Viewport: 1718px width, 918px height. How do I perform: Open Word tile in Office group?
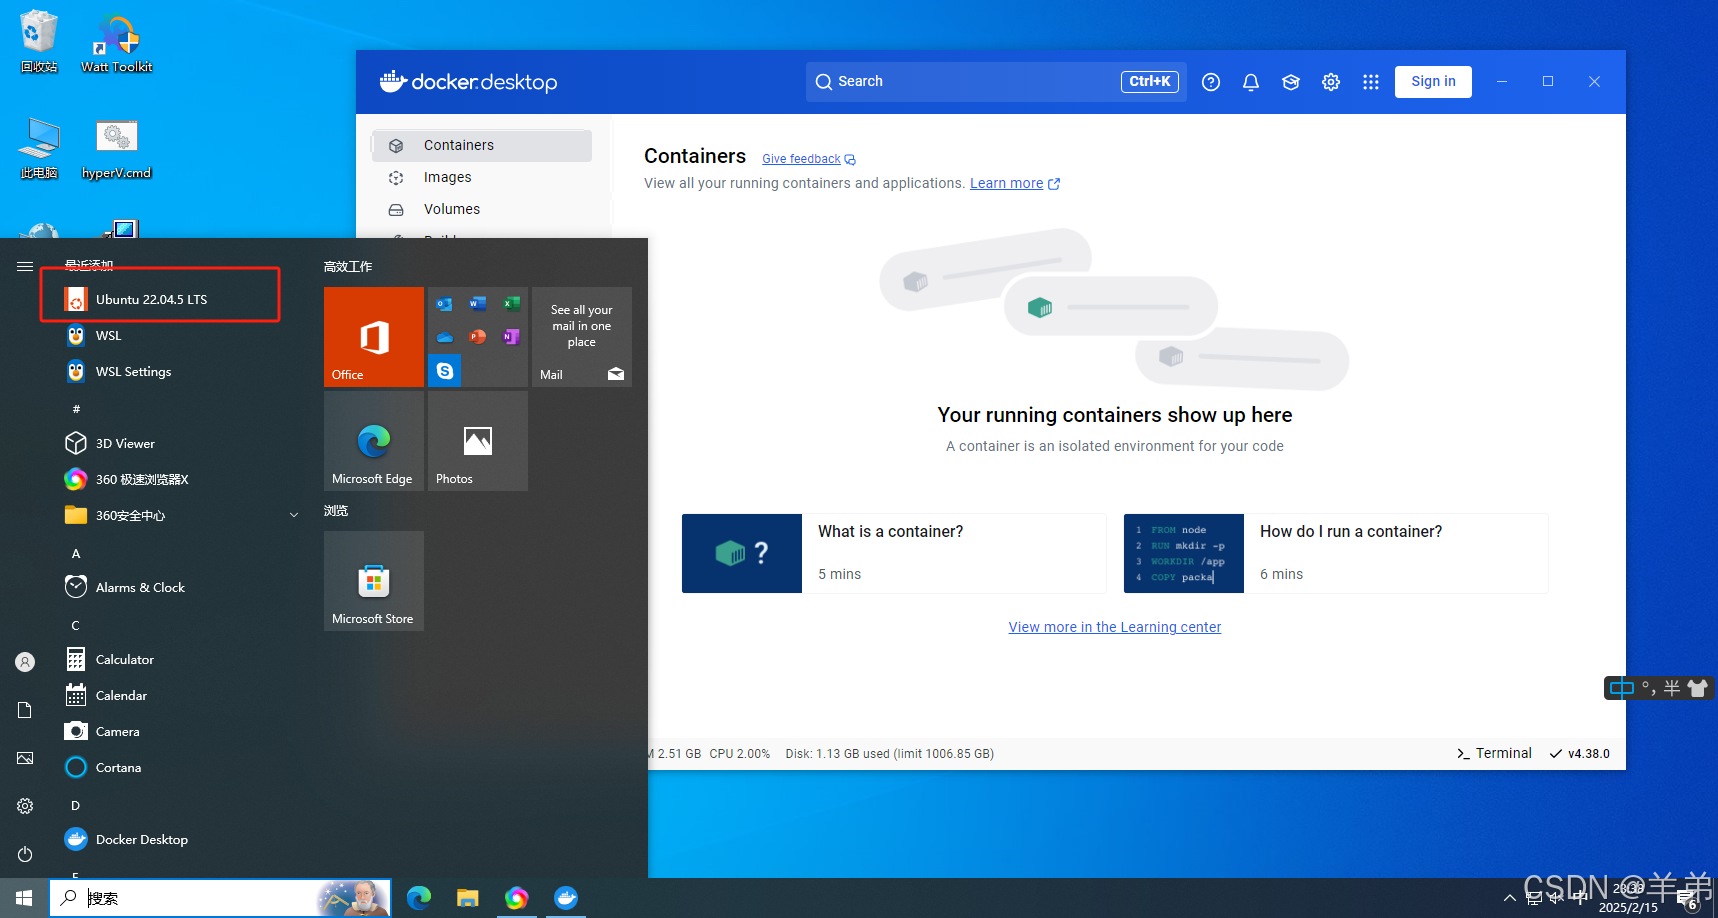coord(478,304)
